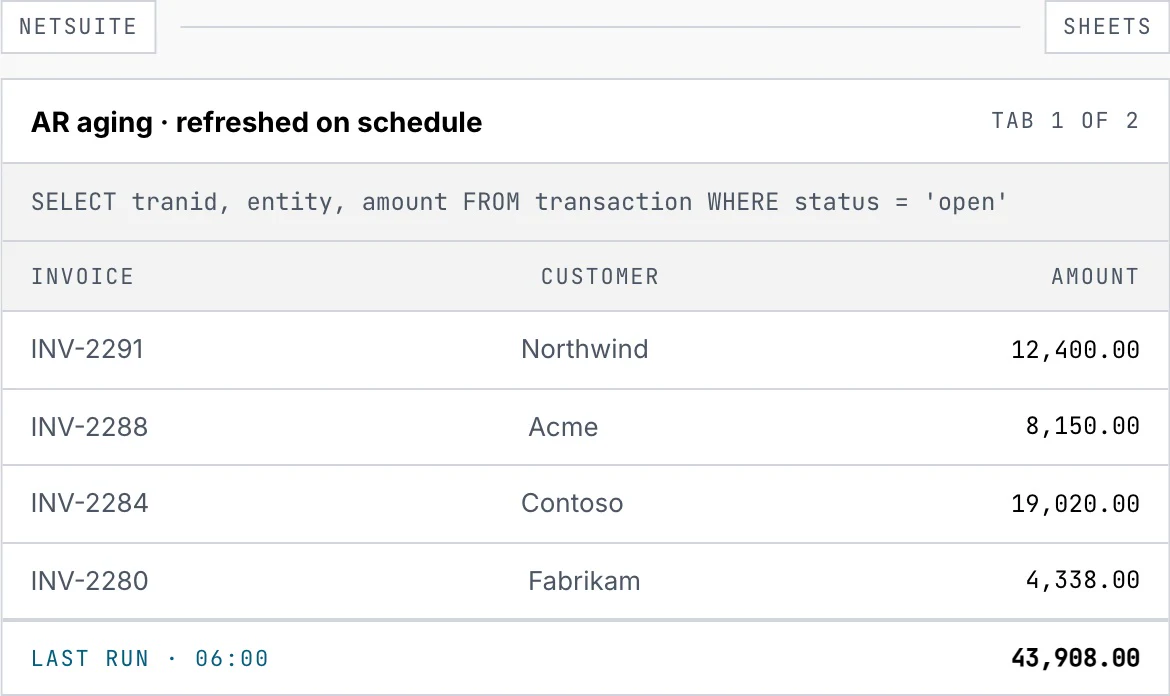The image size is (1170, 696).
Task: Click the 19,020.00 amount cell
Action: coord(1075,504)
